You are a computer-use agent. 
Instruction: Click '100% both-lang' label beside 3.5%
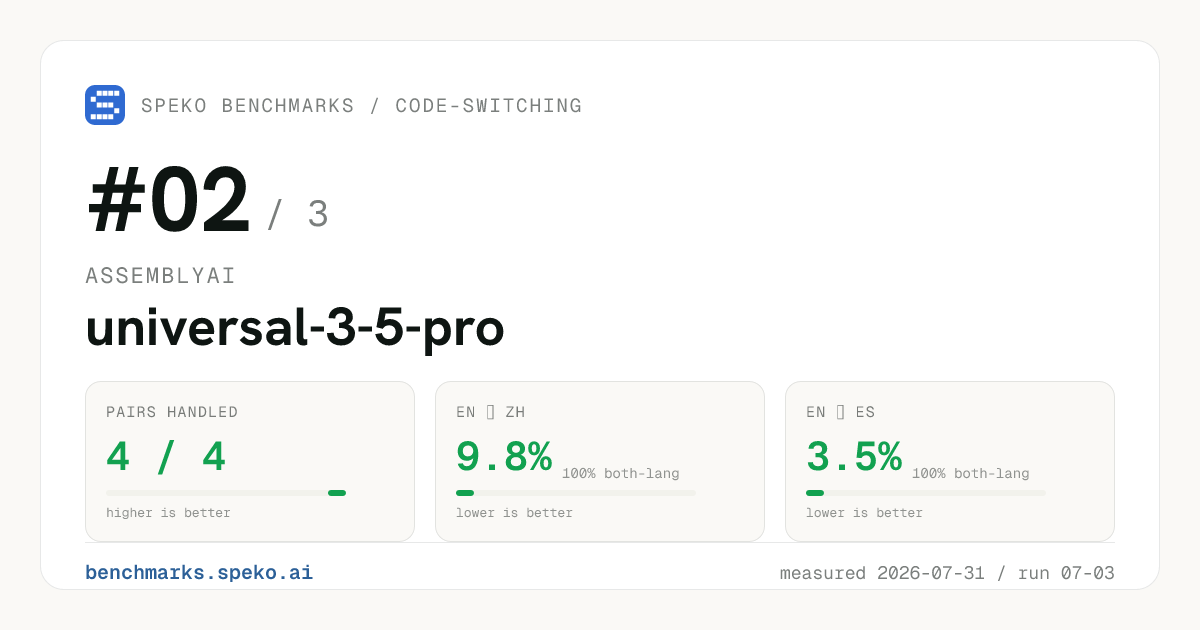click(x=970, y=473)
